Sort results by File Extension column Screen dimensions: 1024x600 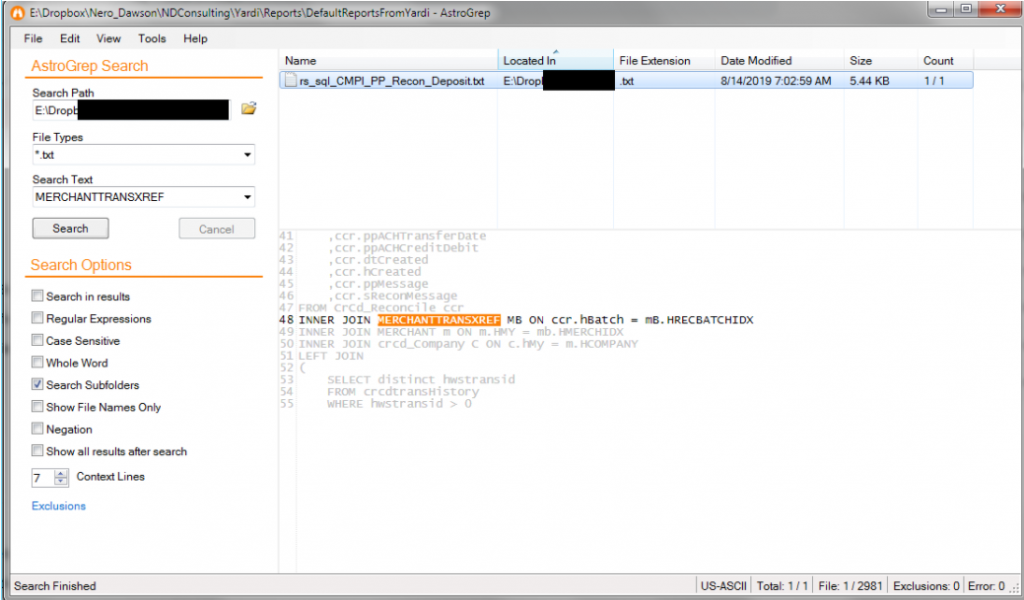coord(665,61)
